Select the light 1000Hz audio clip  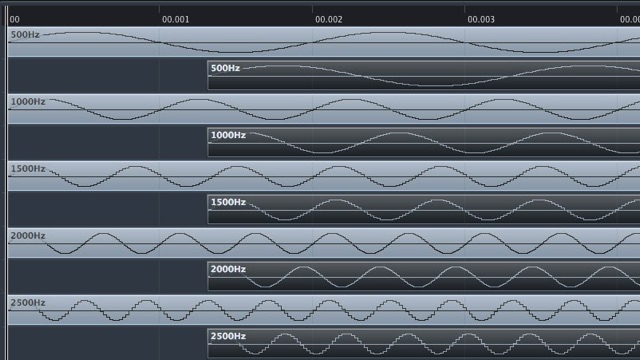pyautogui.click(x=324, y=109)
